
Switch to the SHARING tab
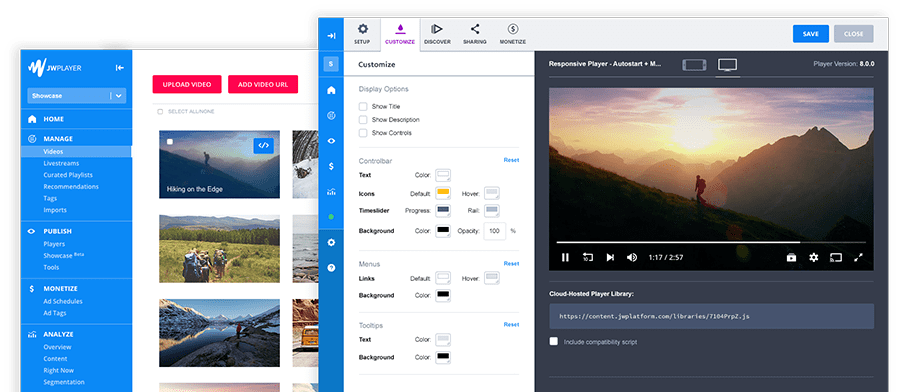pyautogui.click(x=475, y=34)
